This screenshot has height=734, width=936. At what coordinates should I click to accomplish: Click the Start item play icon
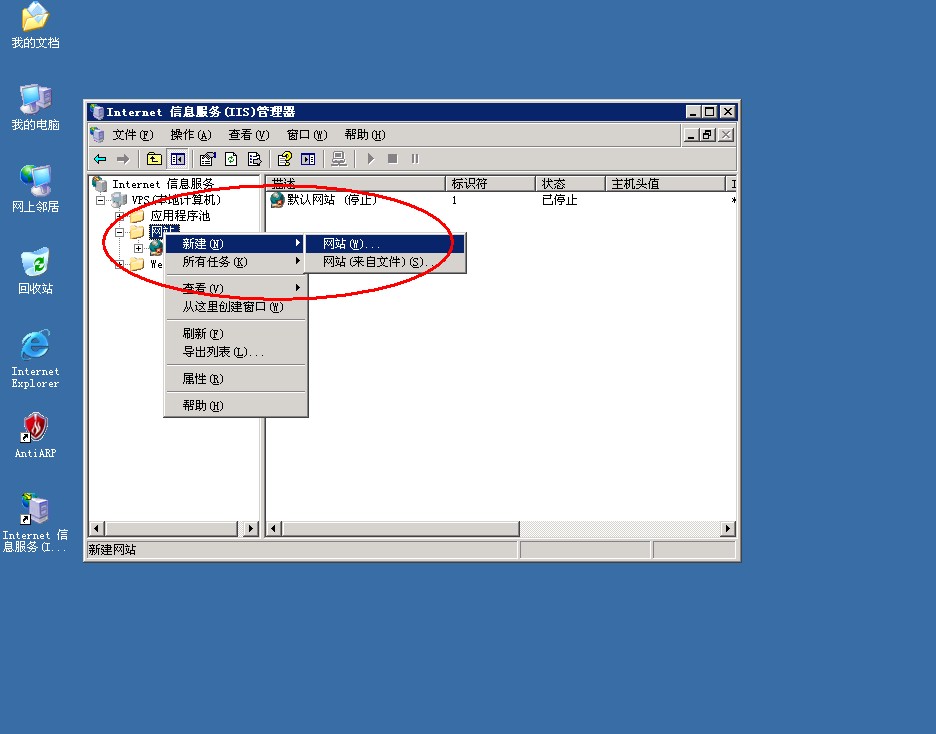pos(370,159)
